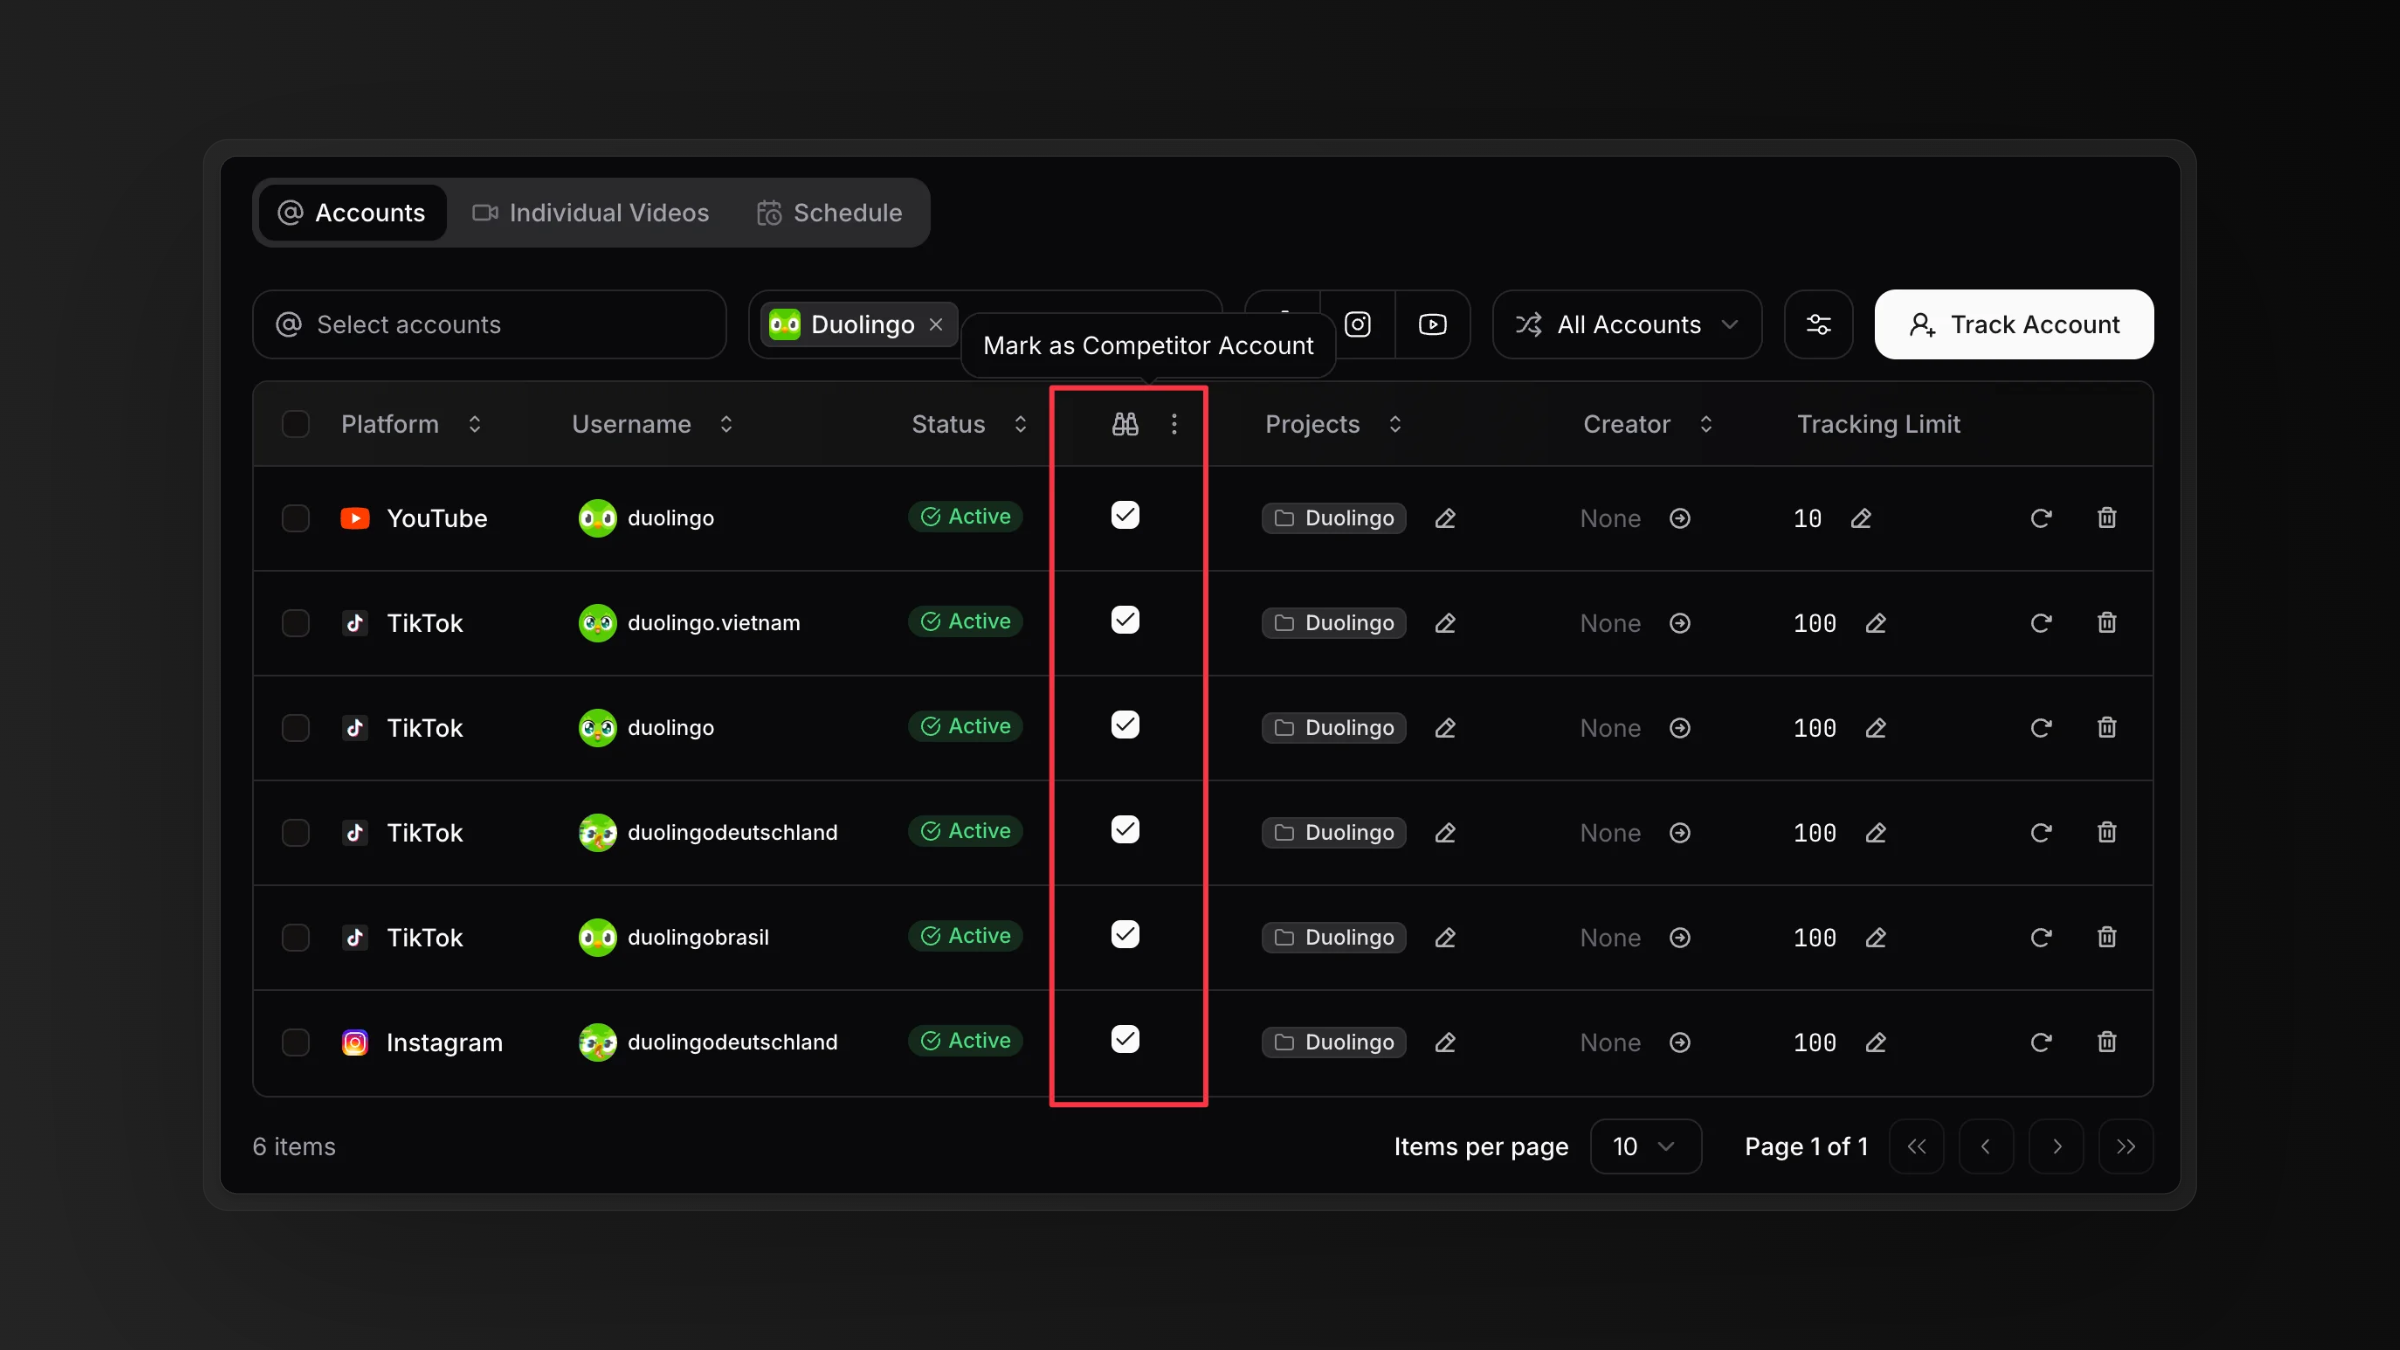Screen dimensions: 2400x1350
Task: Open the three-dot competitor column menu
Action: click(1174, 424)
